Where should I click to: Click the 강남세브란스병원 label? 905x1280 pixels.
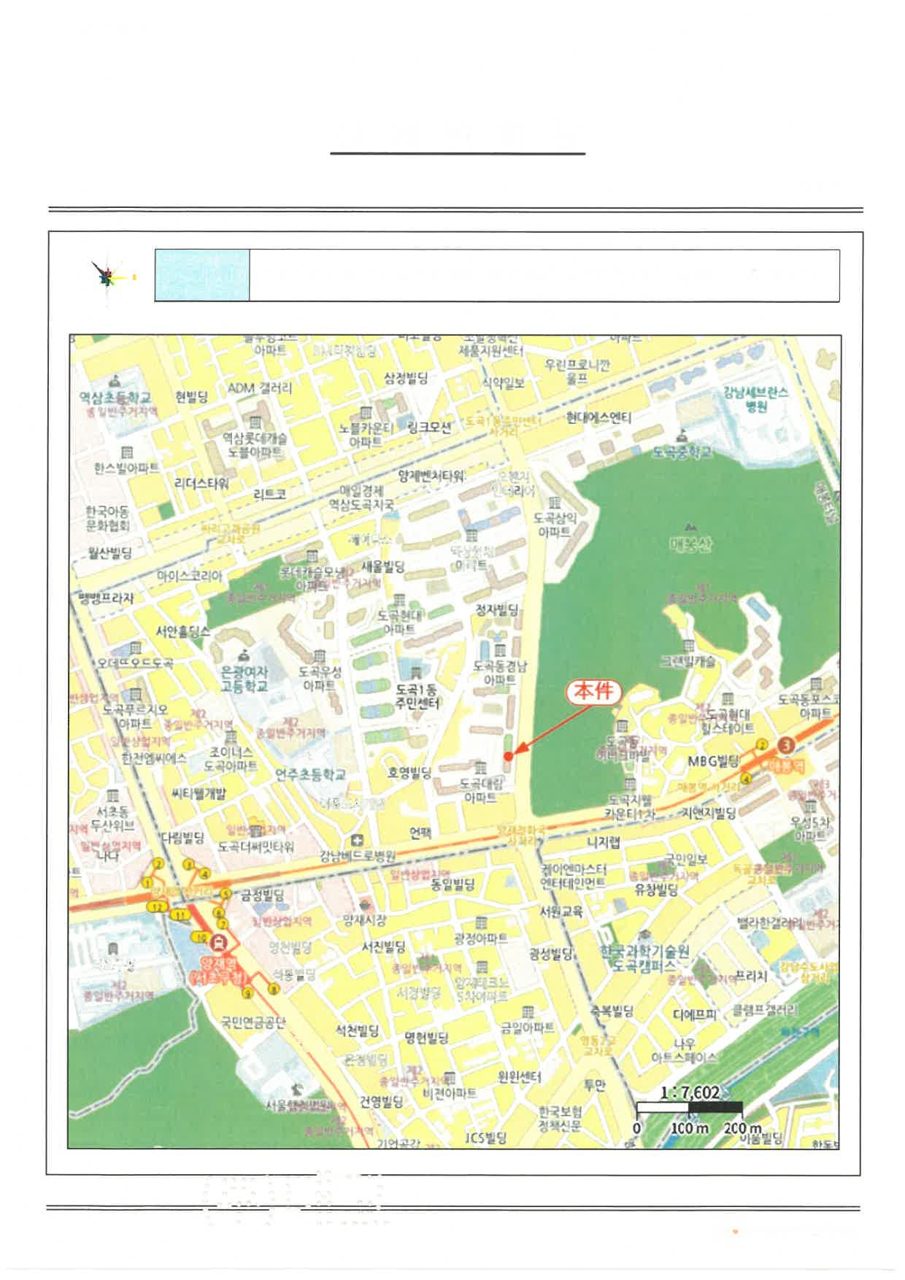coord(756,400)
